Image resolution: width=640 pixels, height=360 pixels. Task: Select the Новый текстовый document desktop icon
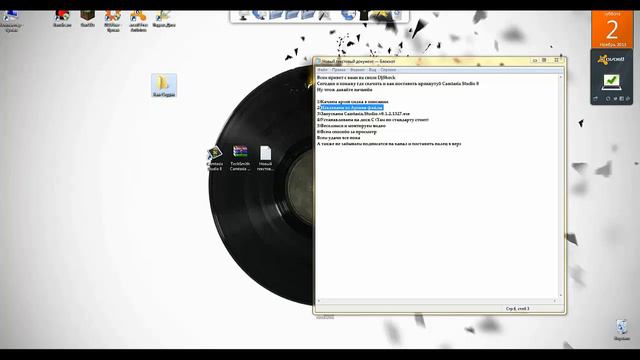point(265,158)
